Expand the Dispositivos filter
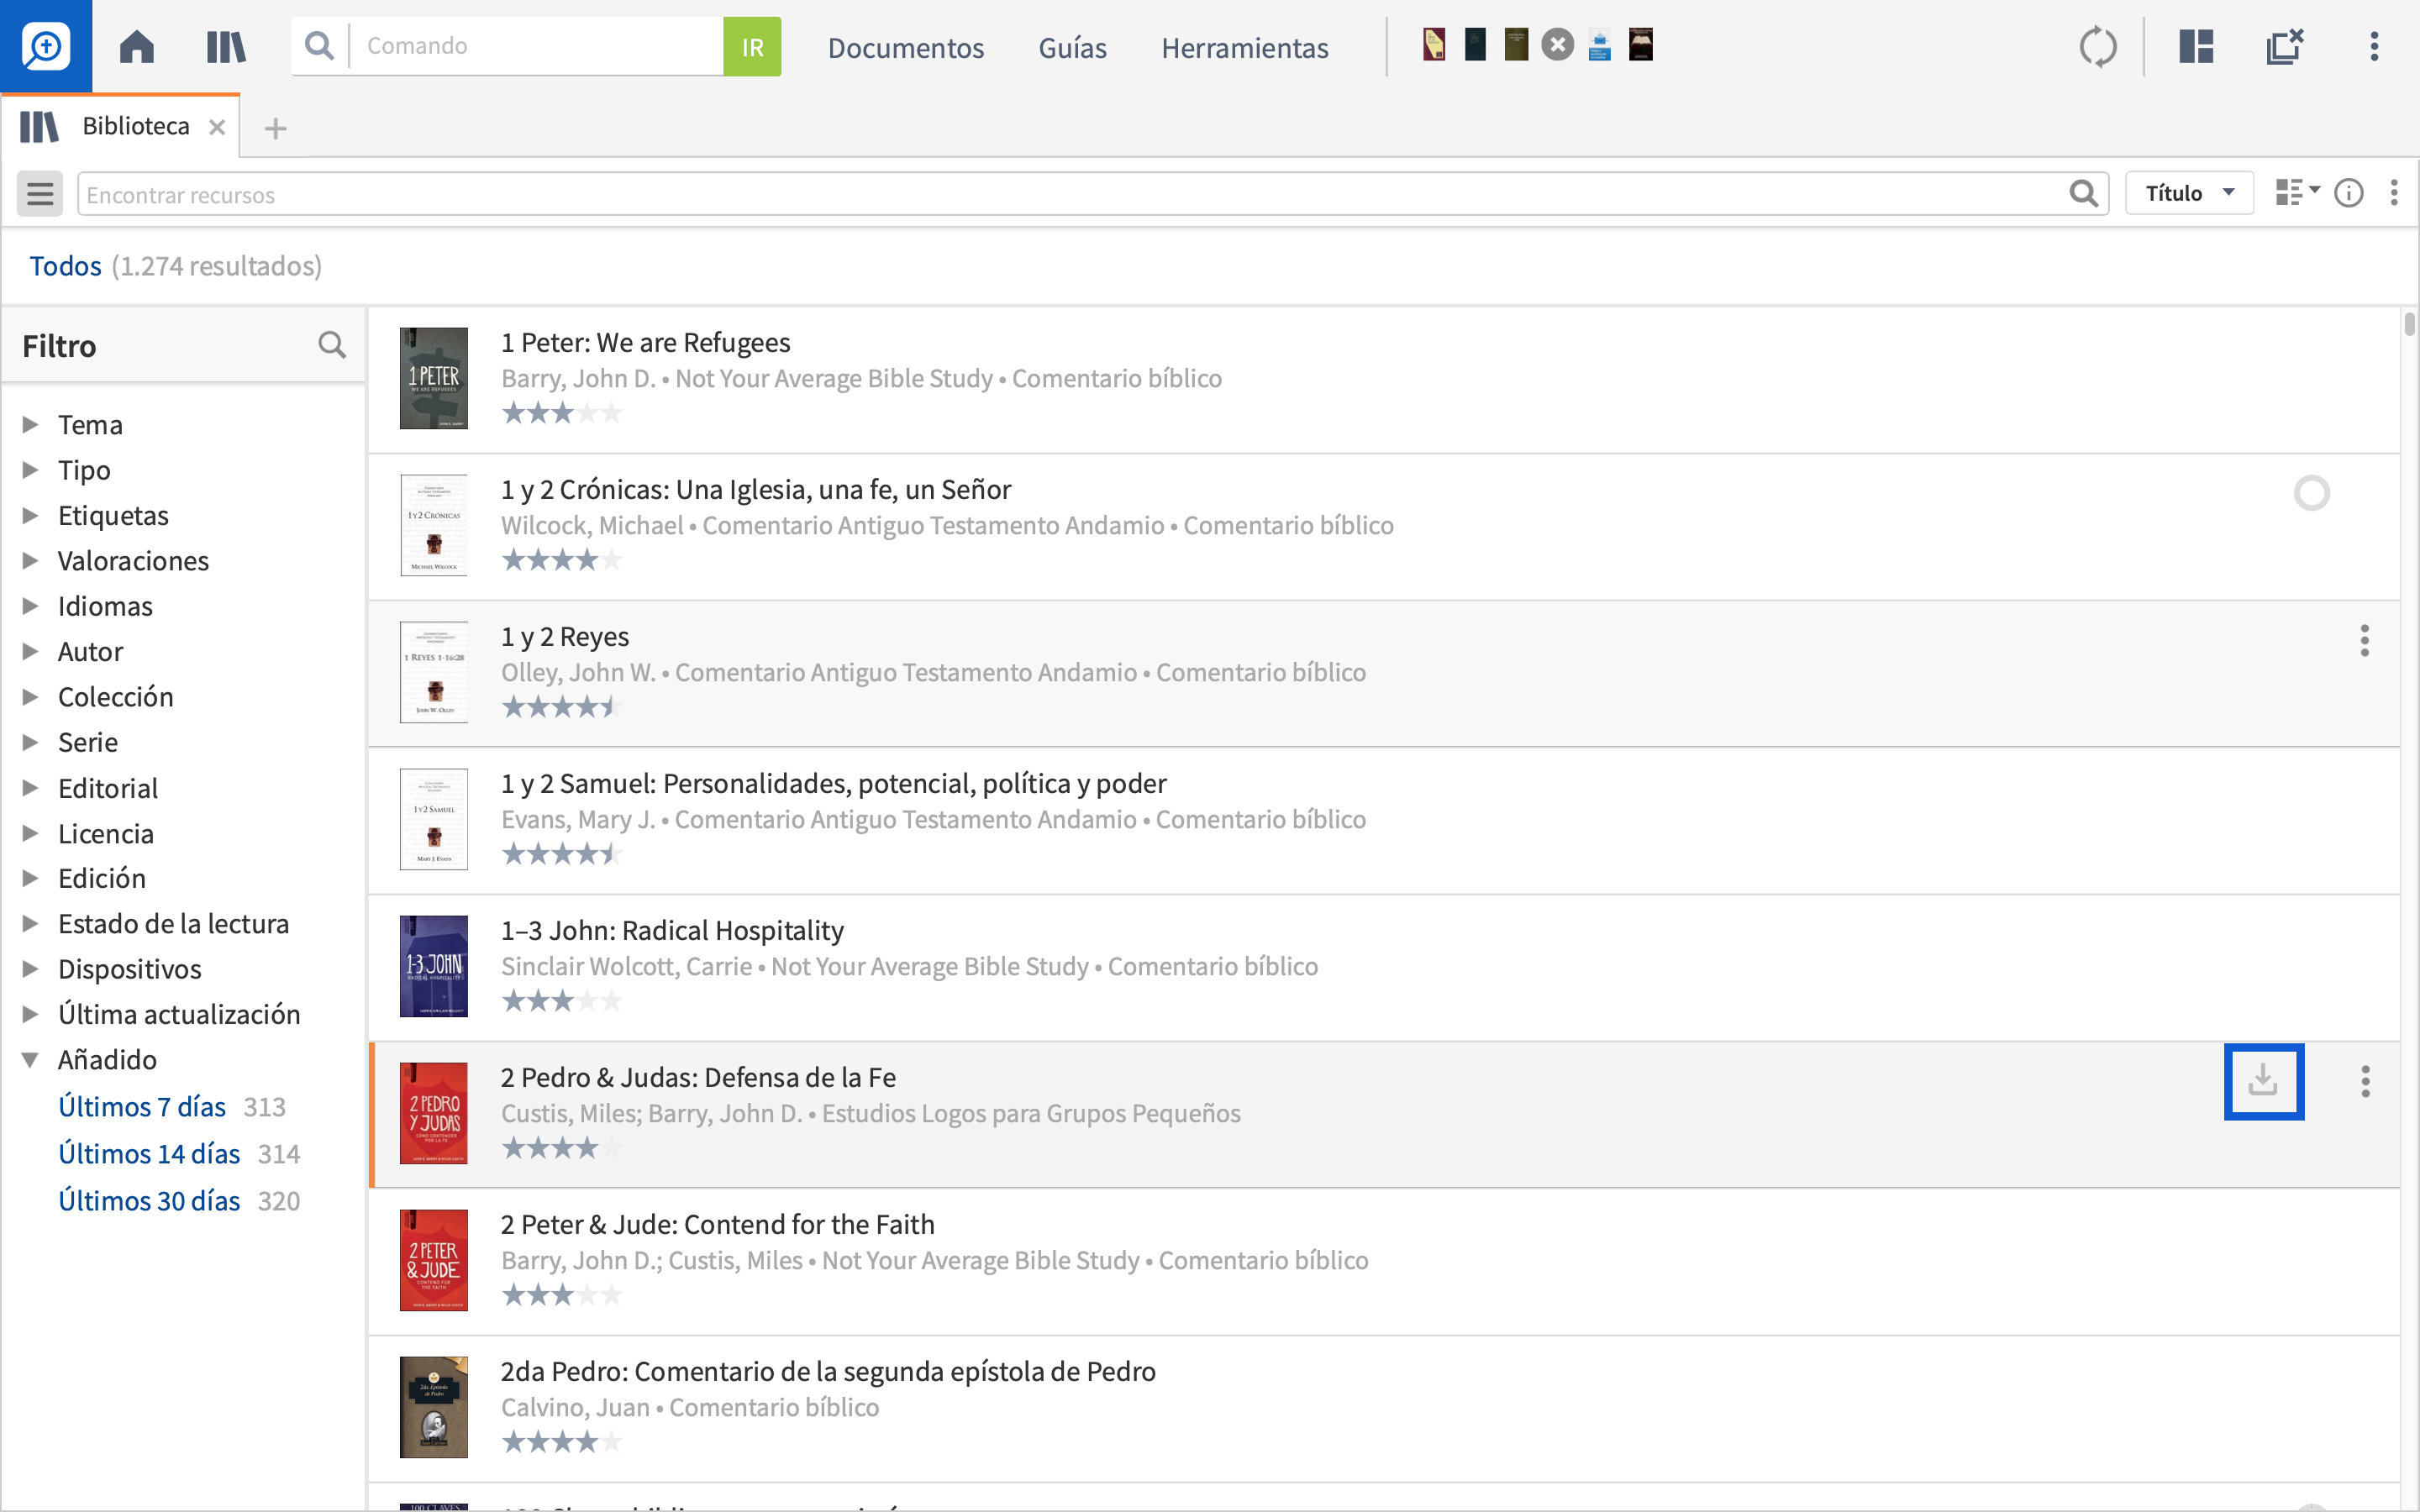 pyautogui.click(x=30, y=969)
